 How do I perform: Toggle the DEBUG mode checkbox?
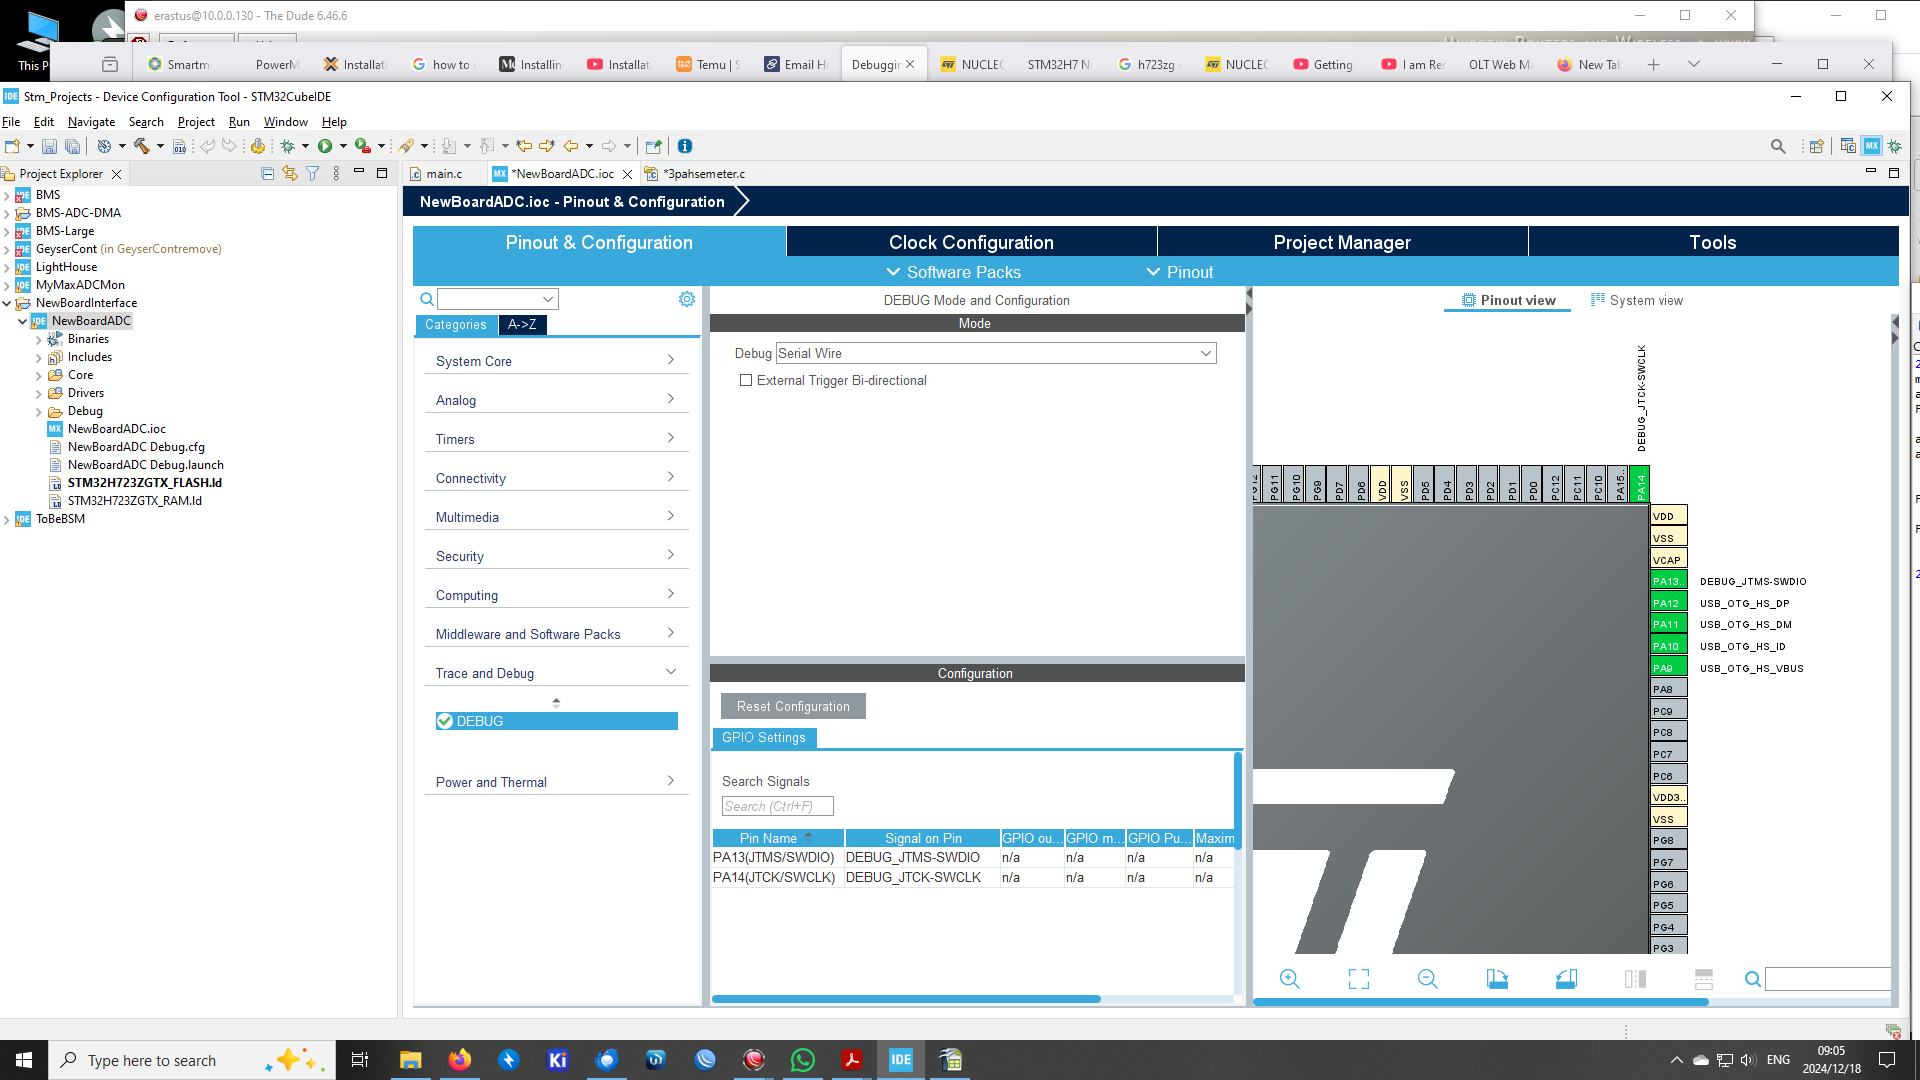click(x=445, y=720)
